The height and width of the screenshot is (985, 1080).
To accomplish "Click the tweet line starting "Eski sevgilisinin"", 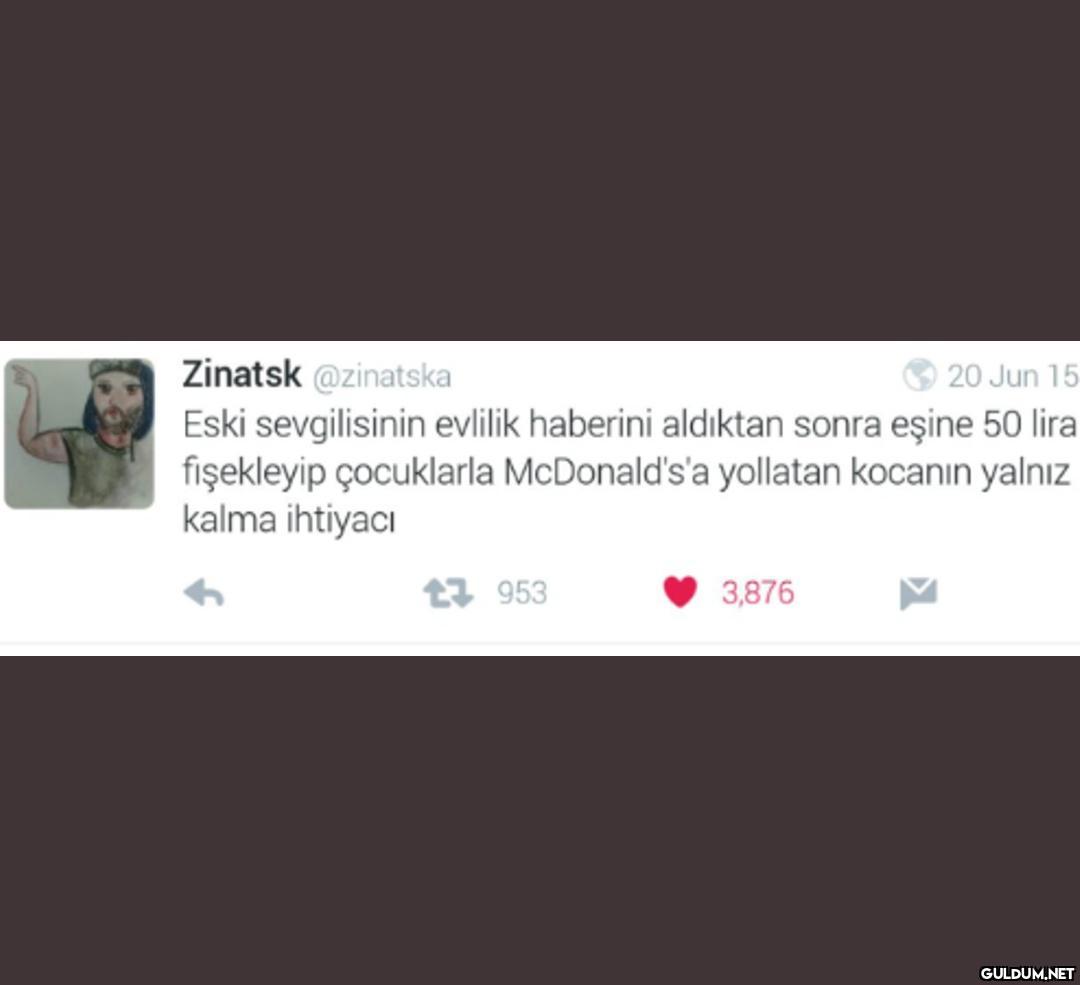I will coord(630,425).
